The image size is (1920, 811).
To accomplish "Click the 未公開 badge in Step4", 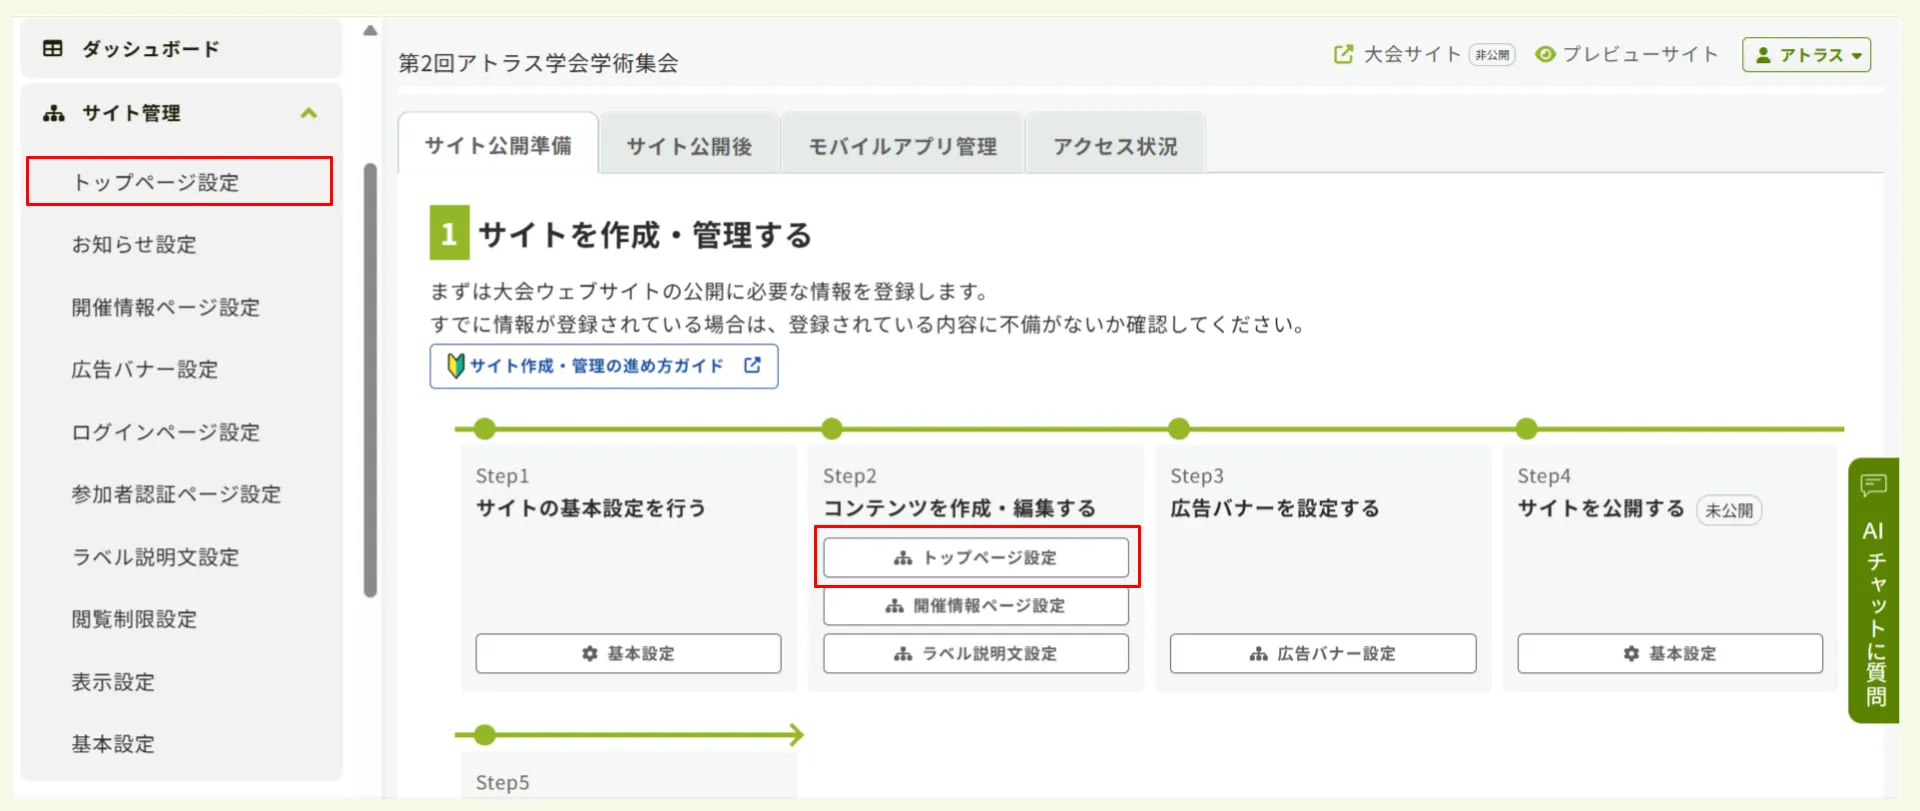I will click(1729, 510).
